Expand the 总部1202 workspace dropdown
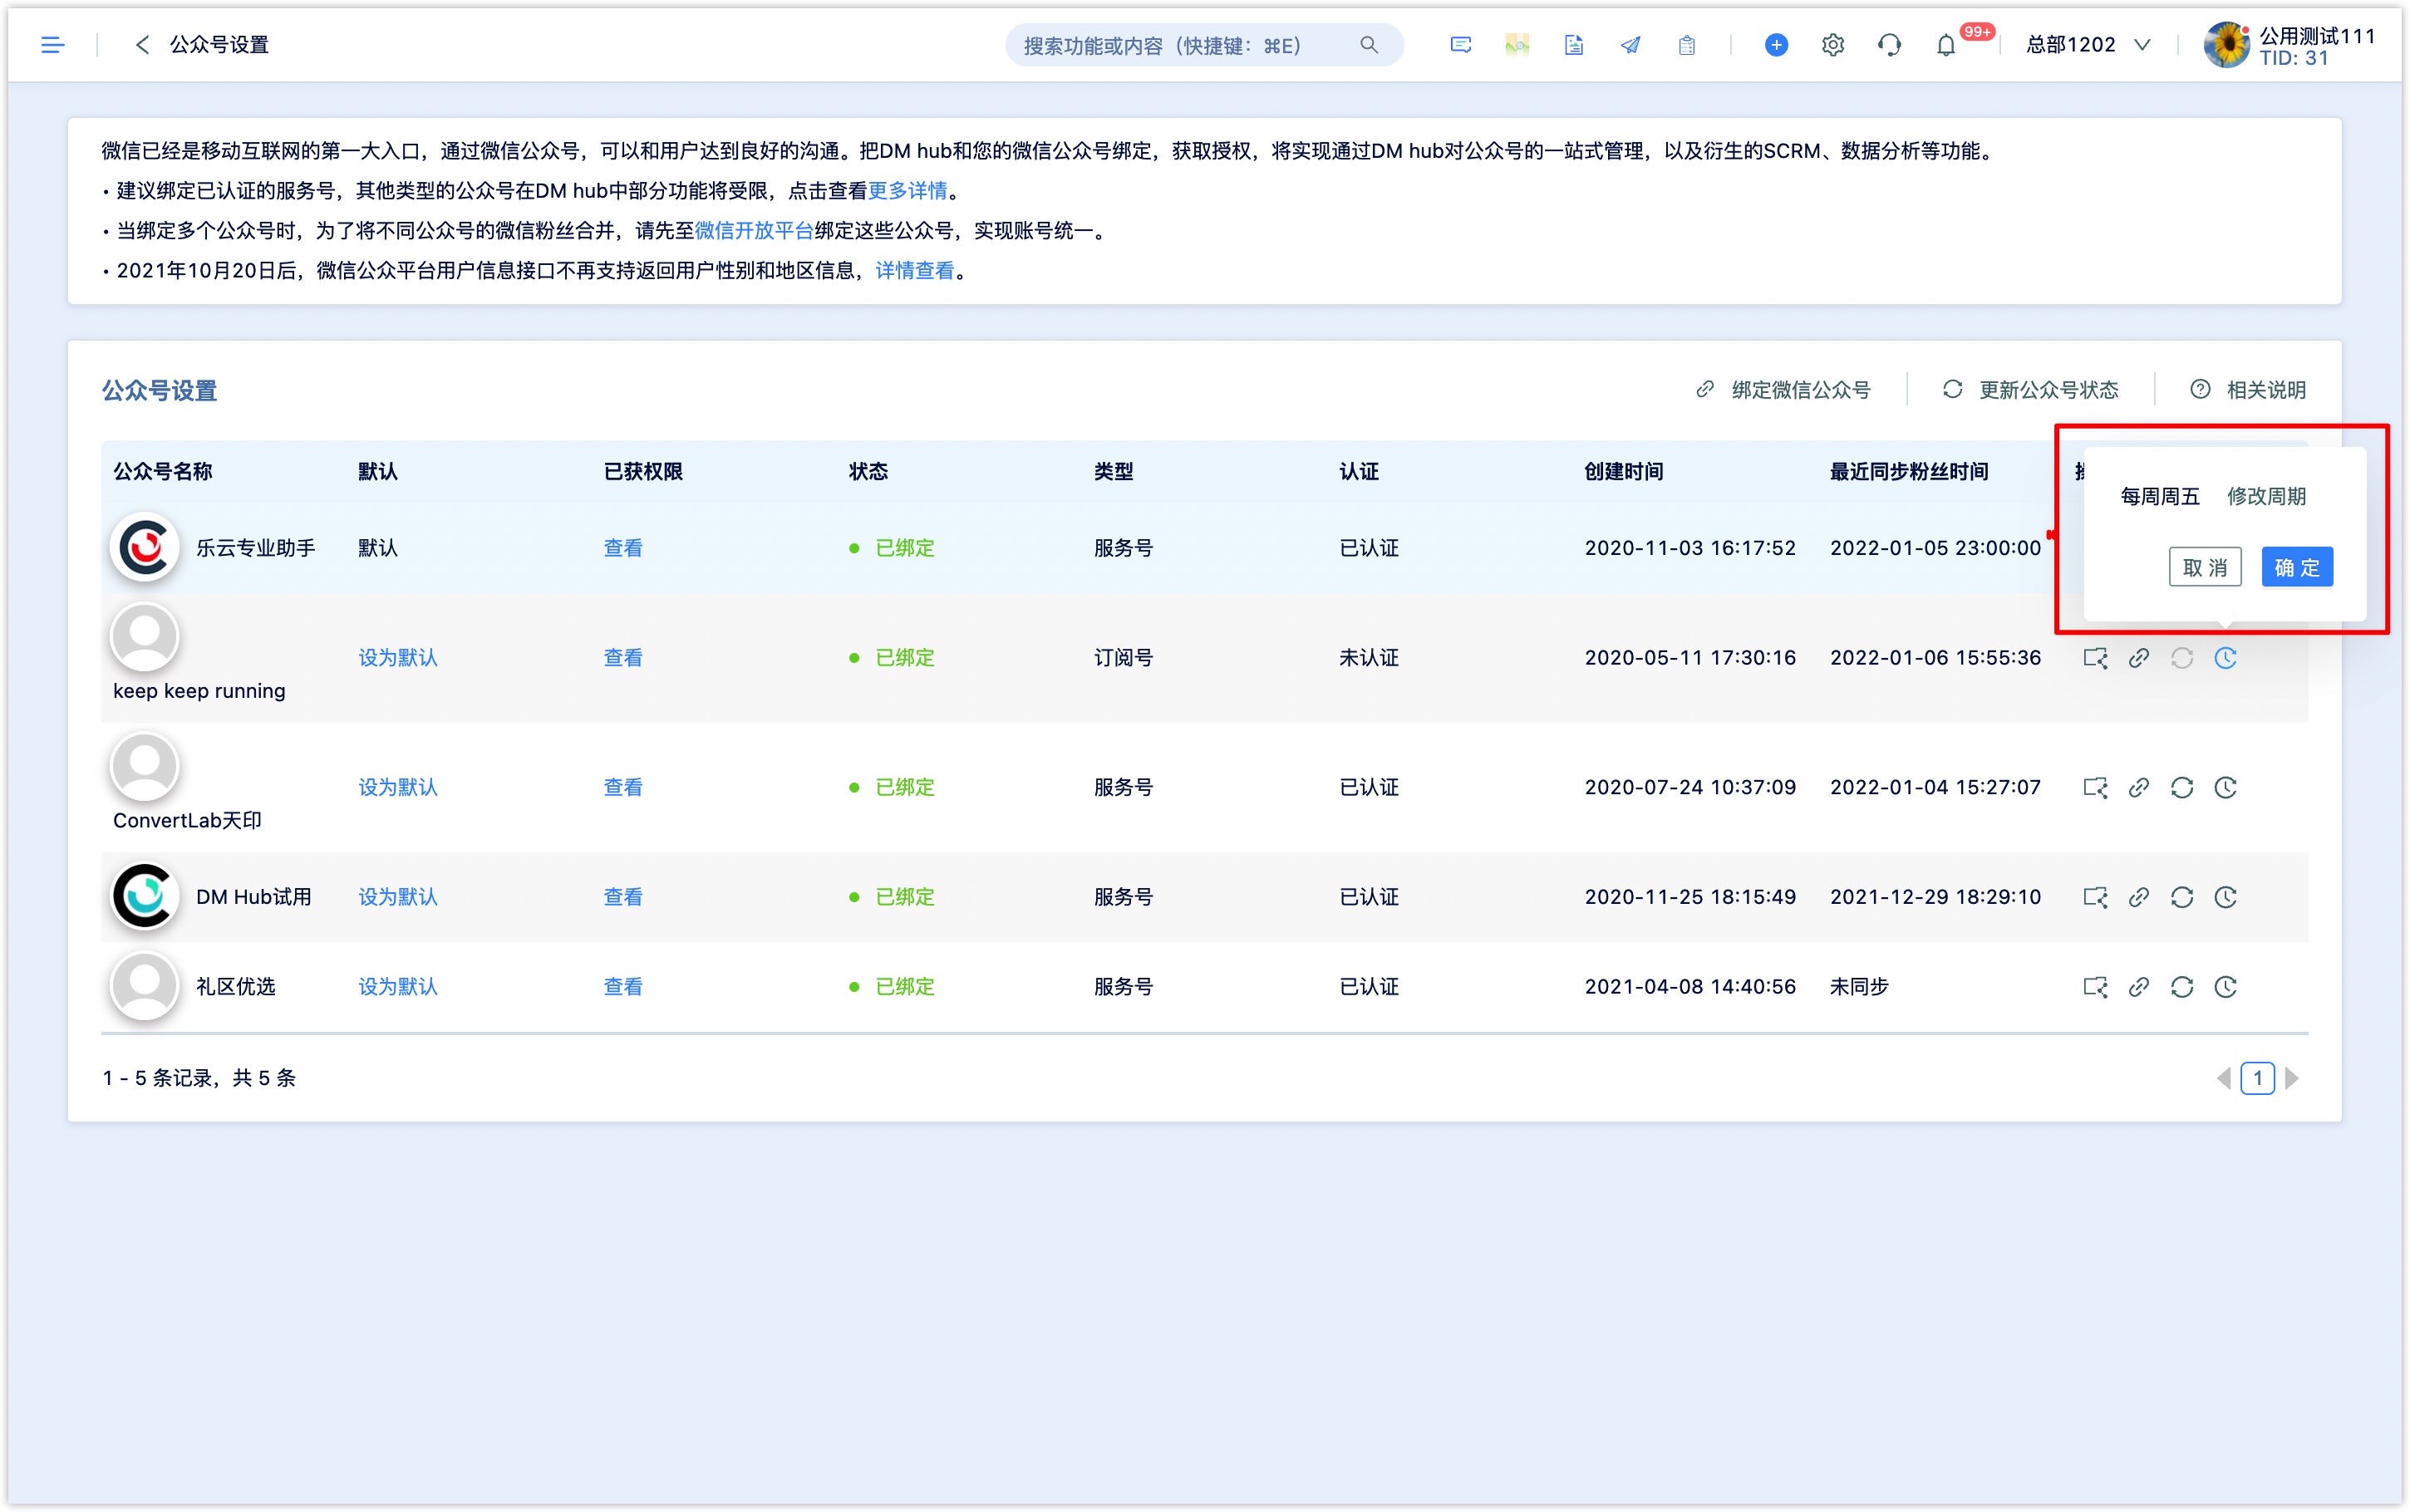This screenshot has width=2410, height=1512. coord(2088,45)
